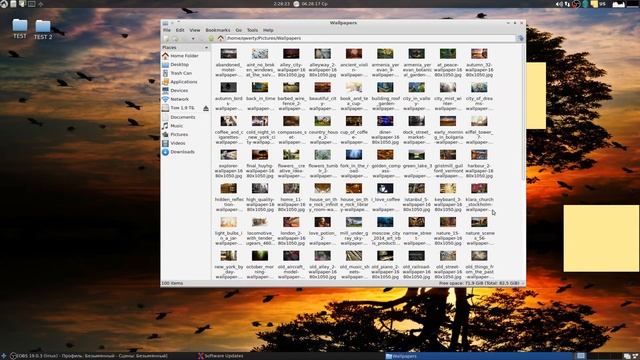The width and height of the screenshot is (640, 360).
Task: Select the light_bulbs_in_a_jar file
Action: 229,231
